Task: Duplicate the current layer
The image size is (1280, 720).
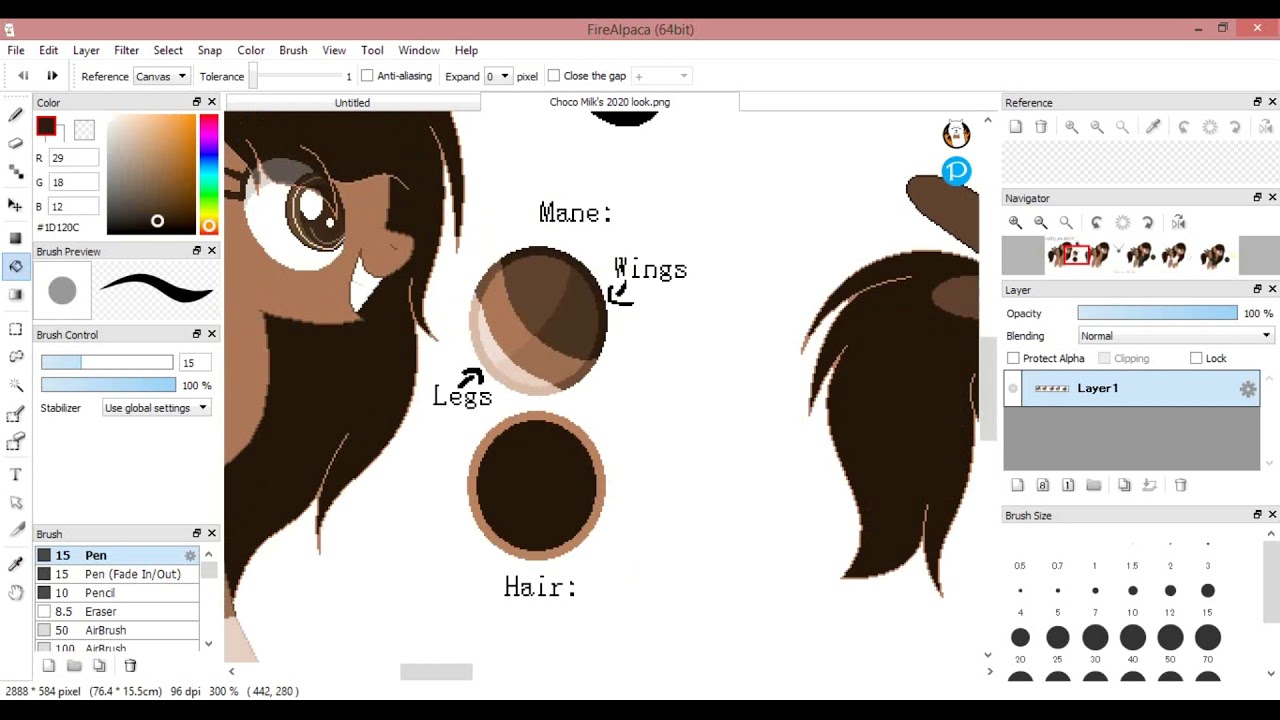Action: pyautogui.click(x=1124, y=485)
